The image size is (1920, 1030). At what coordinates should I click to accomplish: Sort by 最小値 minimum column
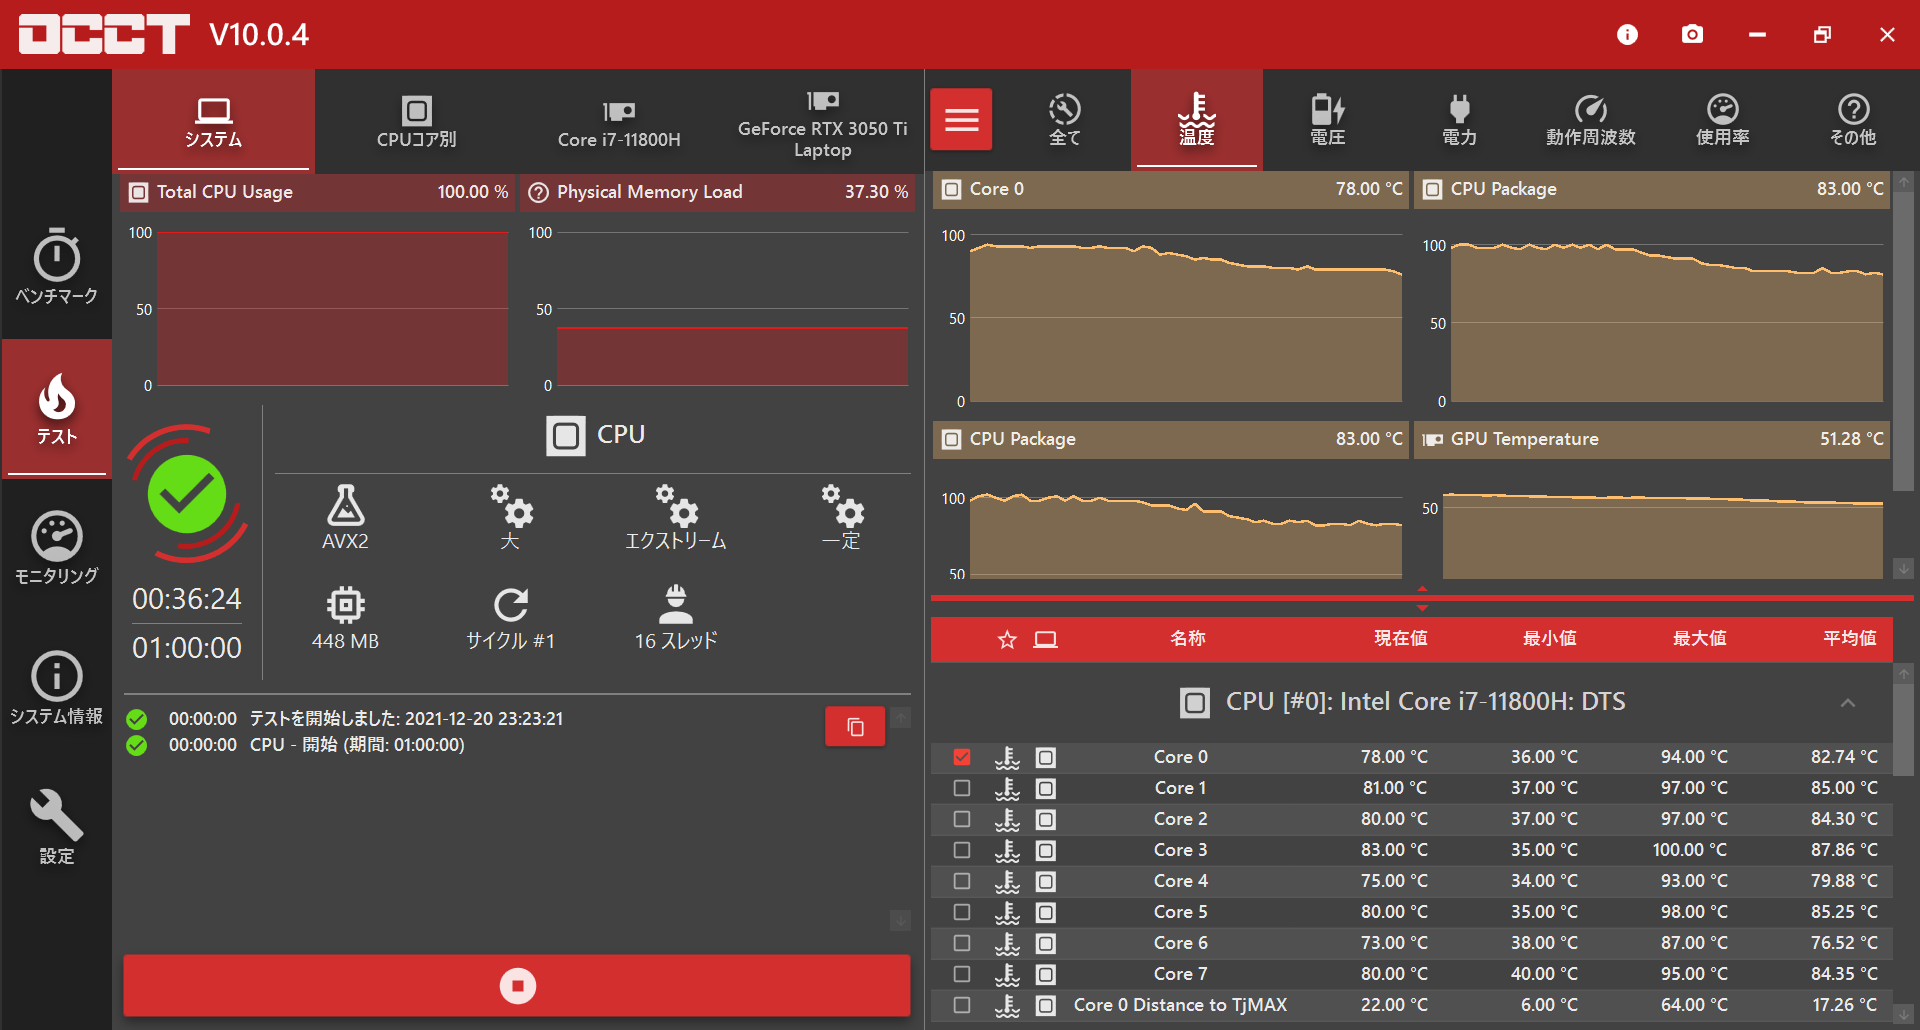click(1550, 639)
